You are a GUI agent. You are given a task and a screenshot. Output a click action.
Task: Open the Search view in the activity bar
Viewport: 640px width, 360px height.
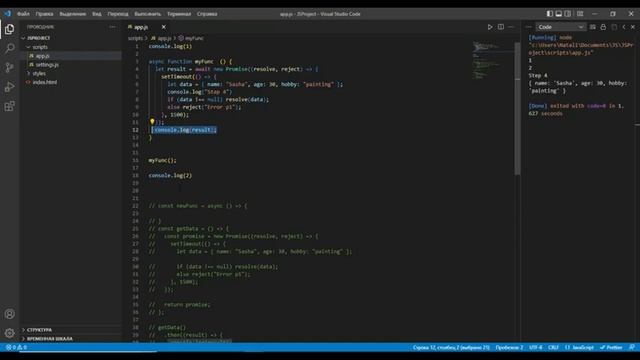pyautogui.click(x=9, y=48)
